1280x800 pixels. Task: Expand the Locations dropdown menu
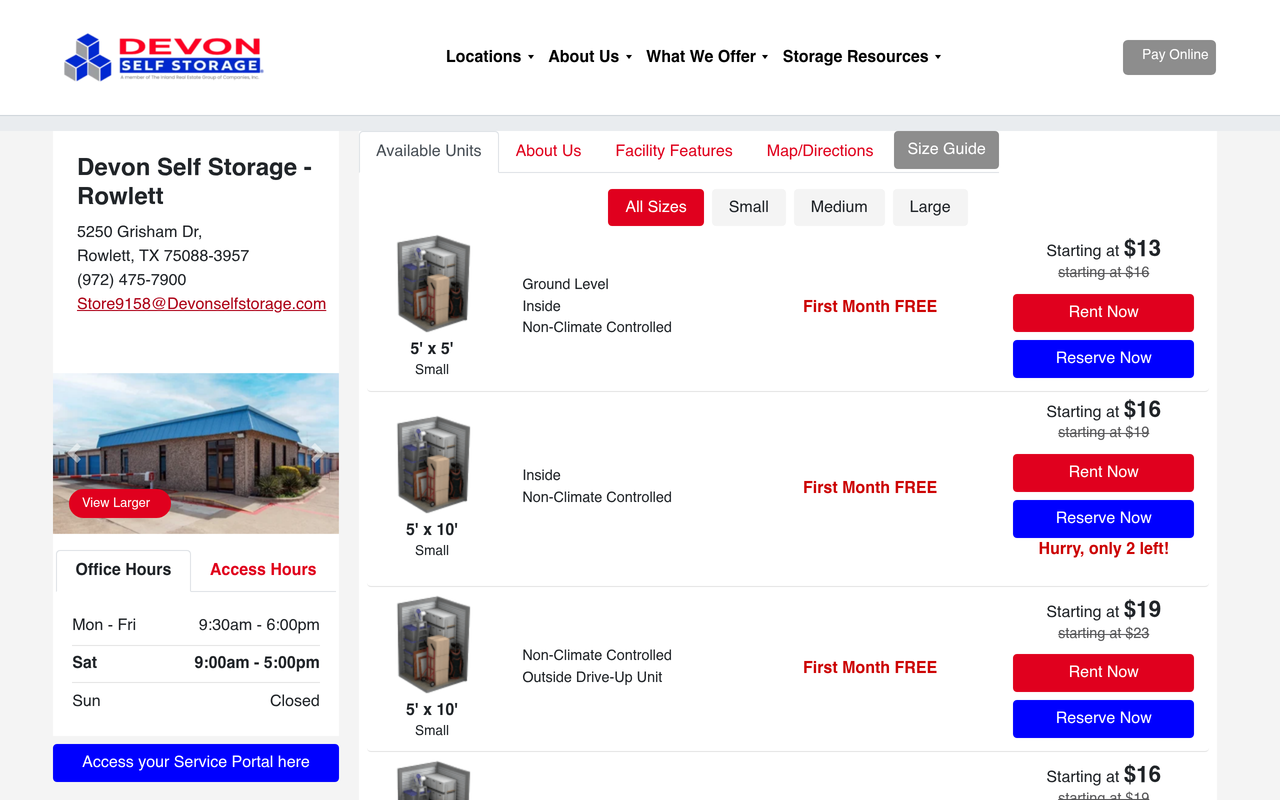490,57
